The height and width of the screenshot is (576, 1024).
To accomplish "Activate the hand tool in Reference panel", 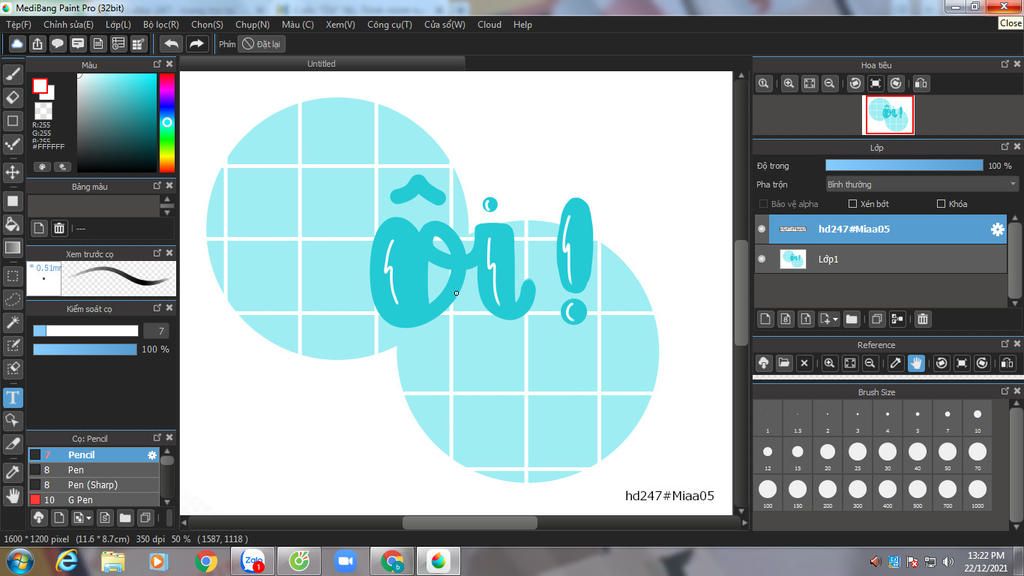I will click(x=916, y=363).
